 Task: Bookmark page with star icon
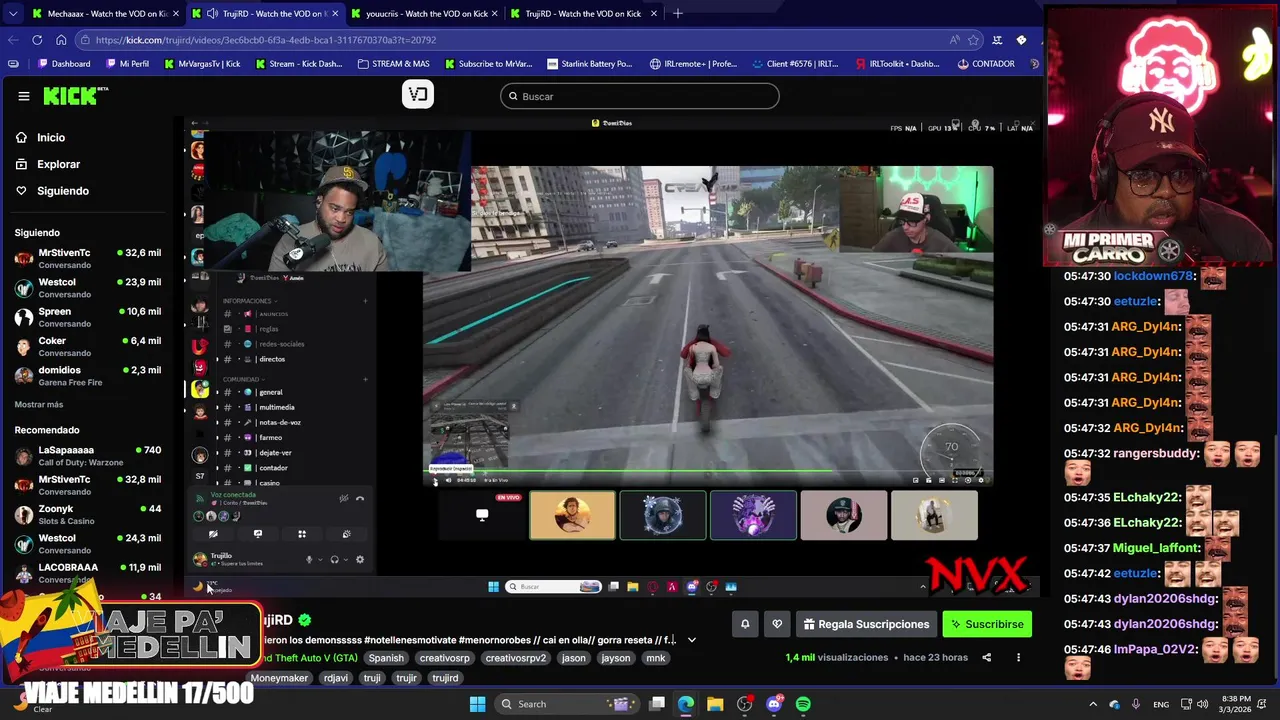tap(973, 40)
